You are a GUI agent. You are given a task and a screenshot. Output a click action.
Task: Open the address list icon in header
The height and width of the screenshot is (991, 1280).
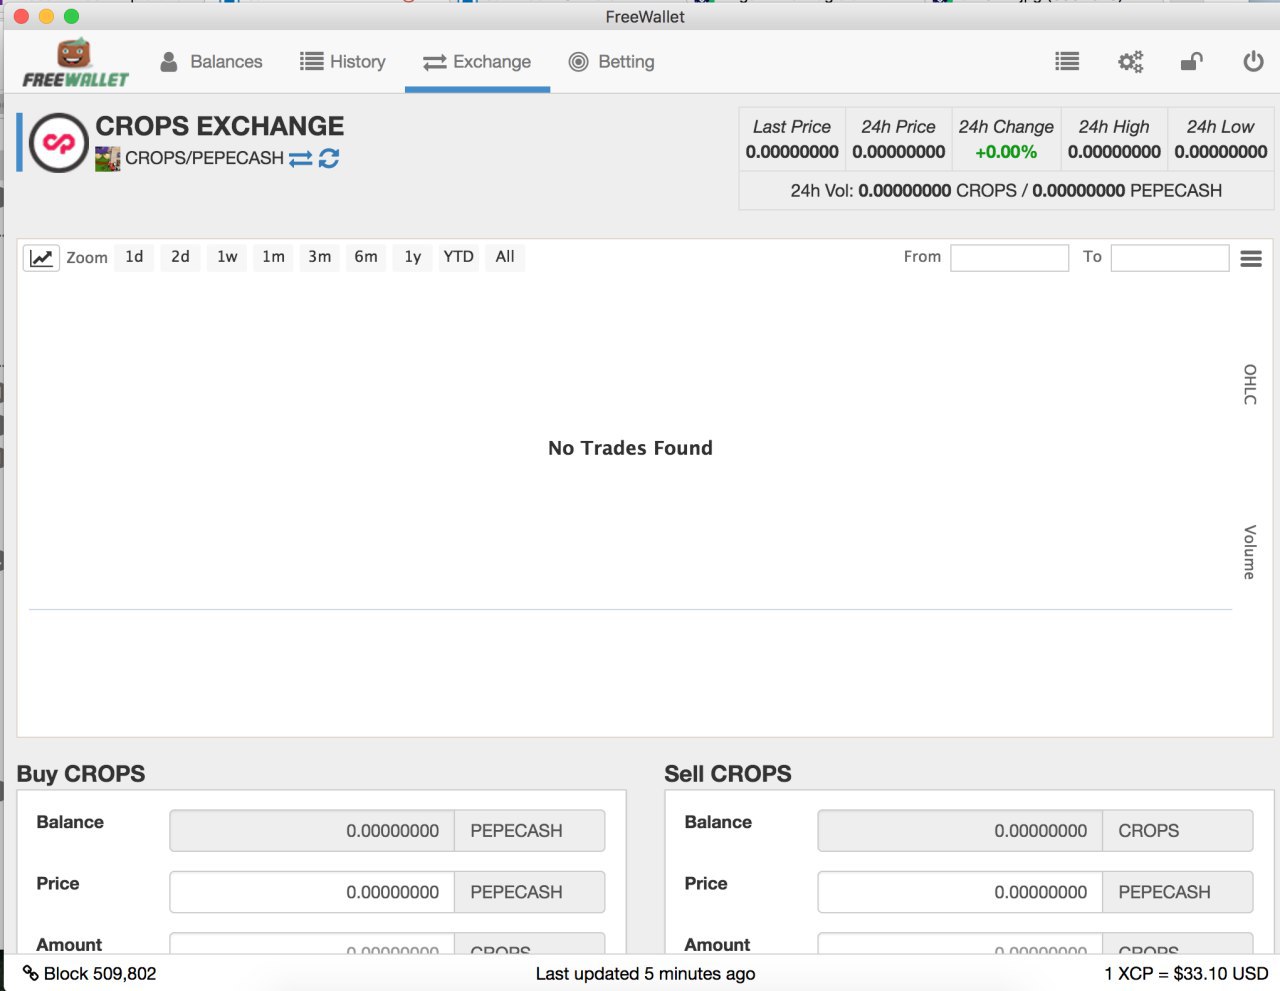(1067, 62)
